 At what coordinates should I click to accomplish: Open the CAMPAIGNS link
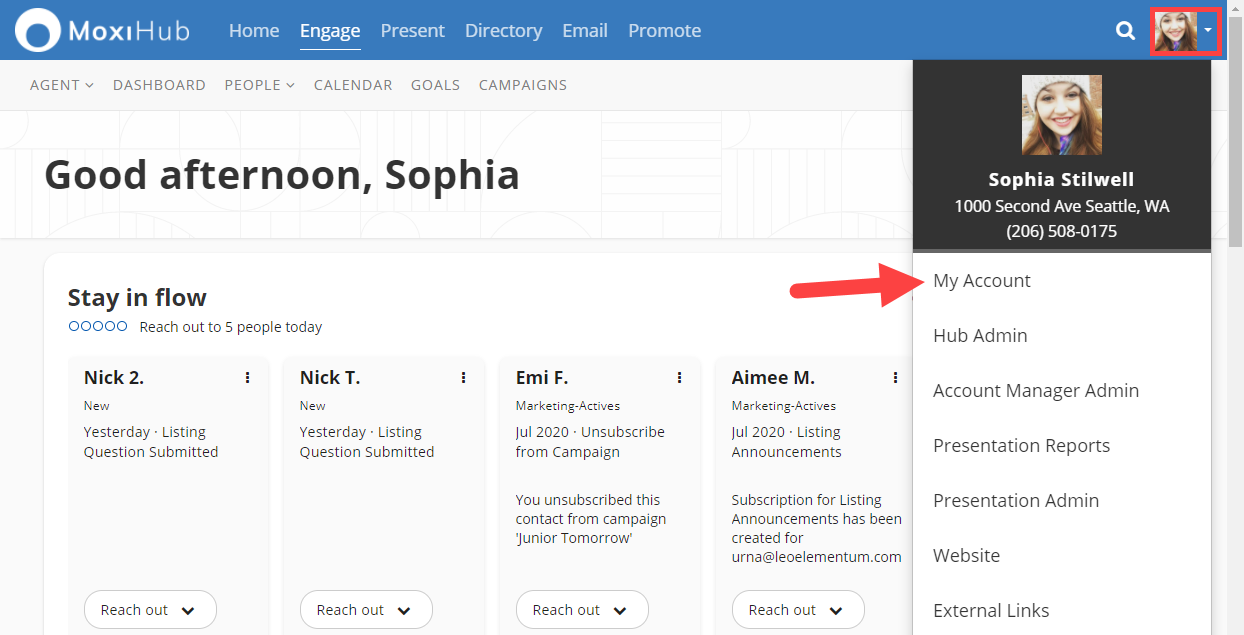522,85
